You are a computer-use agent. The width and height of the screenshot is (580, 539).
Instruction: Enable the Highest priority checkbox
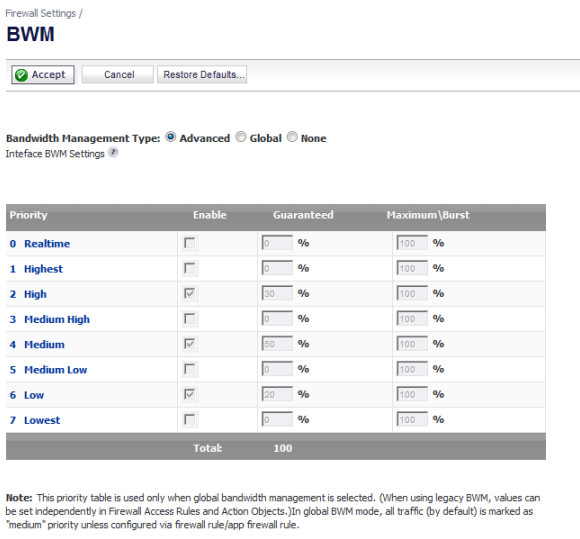(190, 268)
